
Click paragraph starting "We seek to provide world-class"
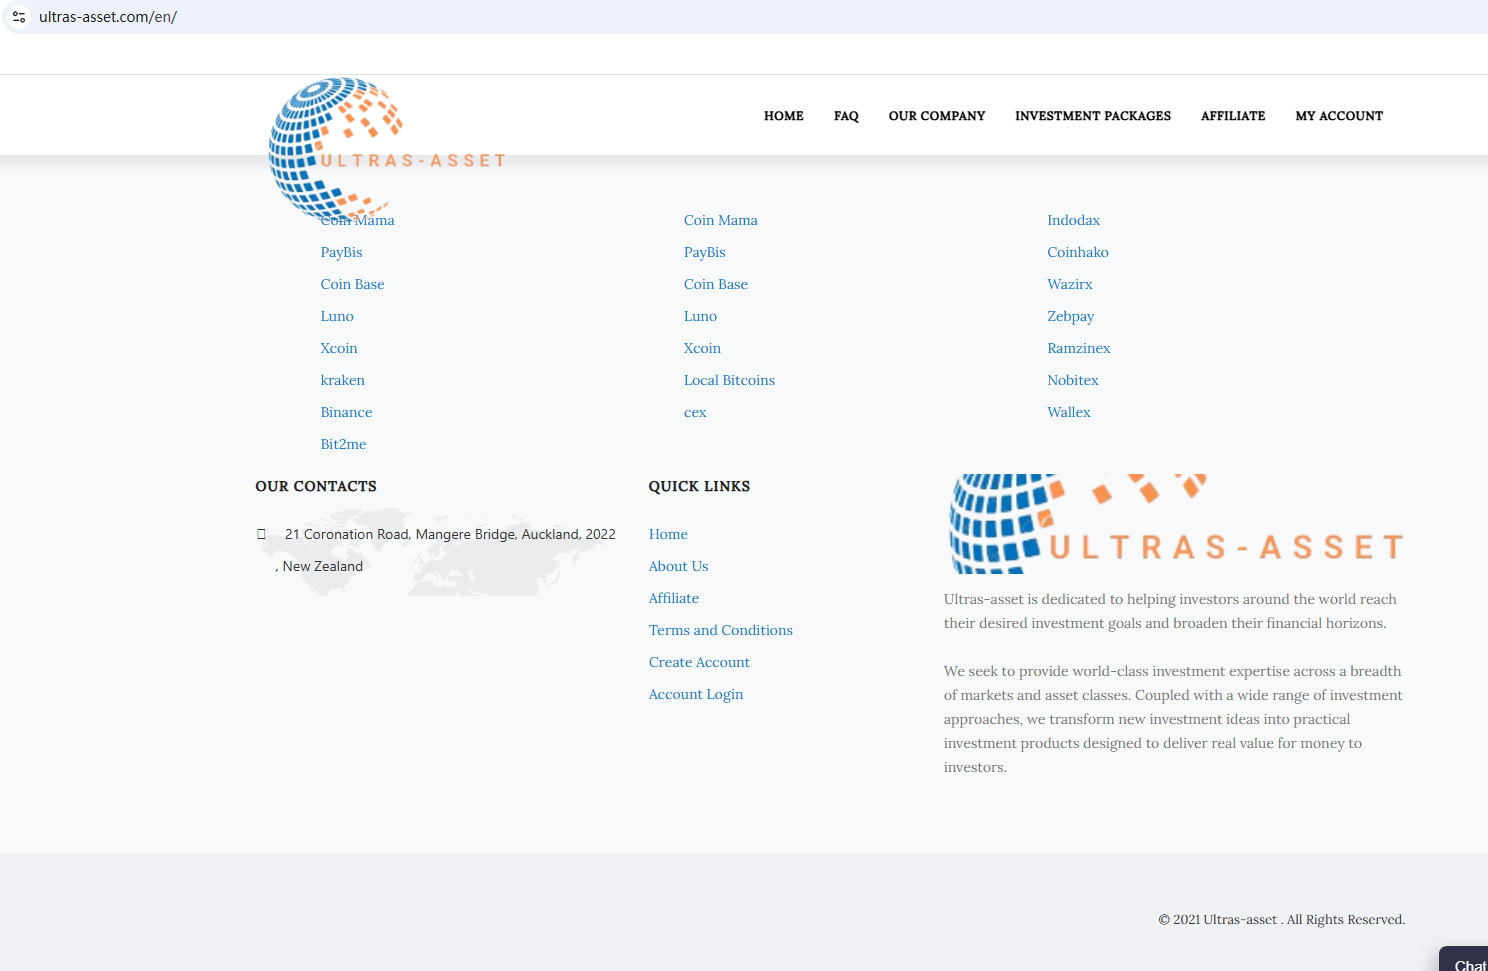1174,719
